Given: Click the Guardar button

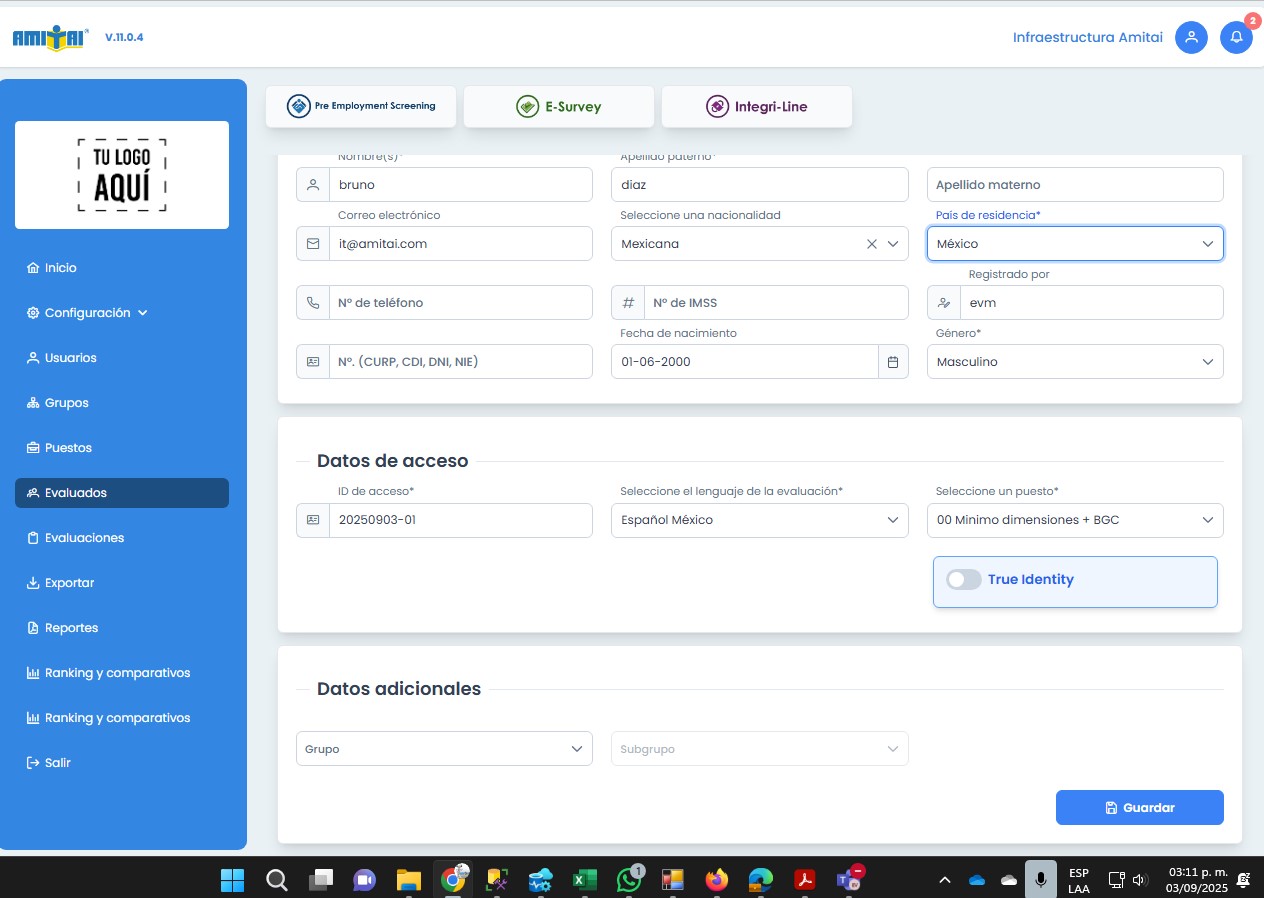Looking at the screenshot, I should pyautogui.click(x=1139, y=808).
